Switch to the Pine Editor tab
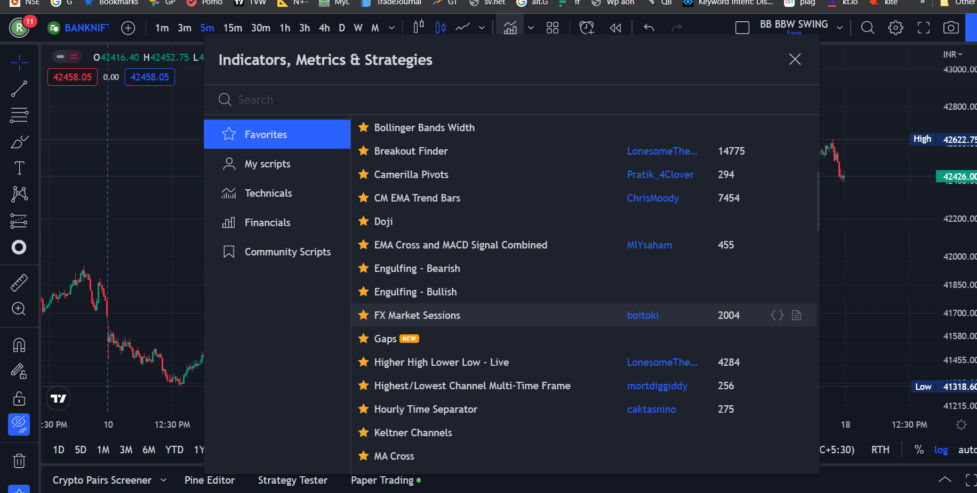The width and height of the screenshot is (977, 493). (209, 480)
